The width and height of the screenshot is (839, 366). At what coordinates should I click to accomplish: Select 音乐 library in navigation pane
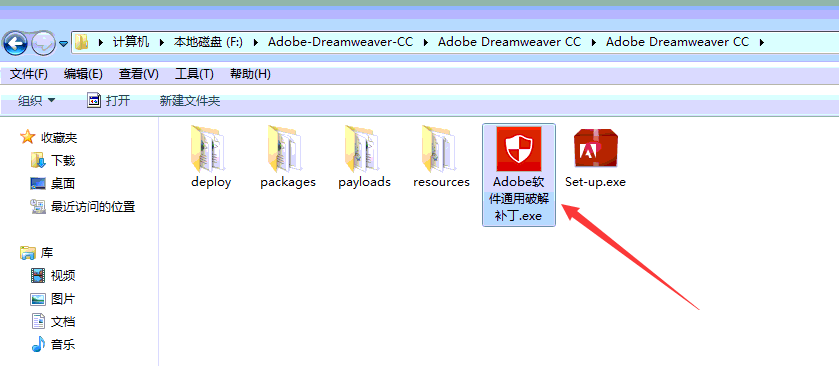pyautogui.click(x=63, y=345)
